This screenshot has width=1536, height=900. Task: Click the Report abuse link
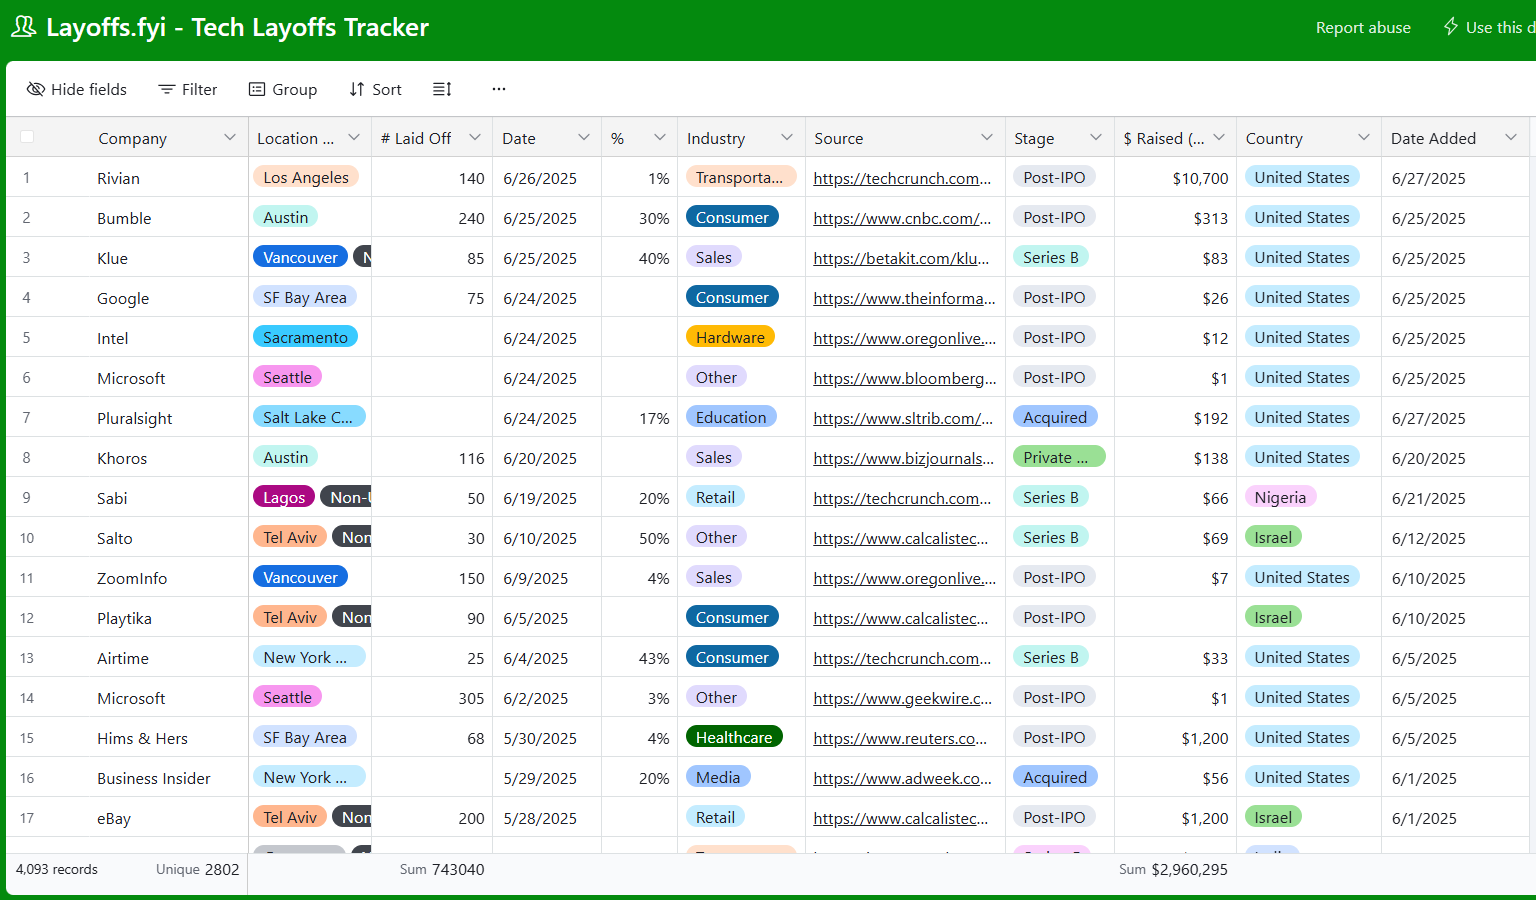[x=1363, y=28]
